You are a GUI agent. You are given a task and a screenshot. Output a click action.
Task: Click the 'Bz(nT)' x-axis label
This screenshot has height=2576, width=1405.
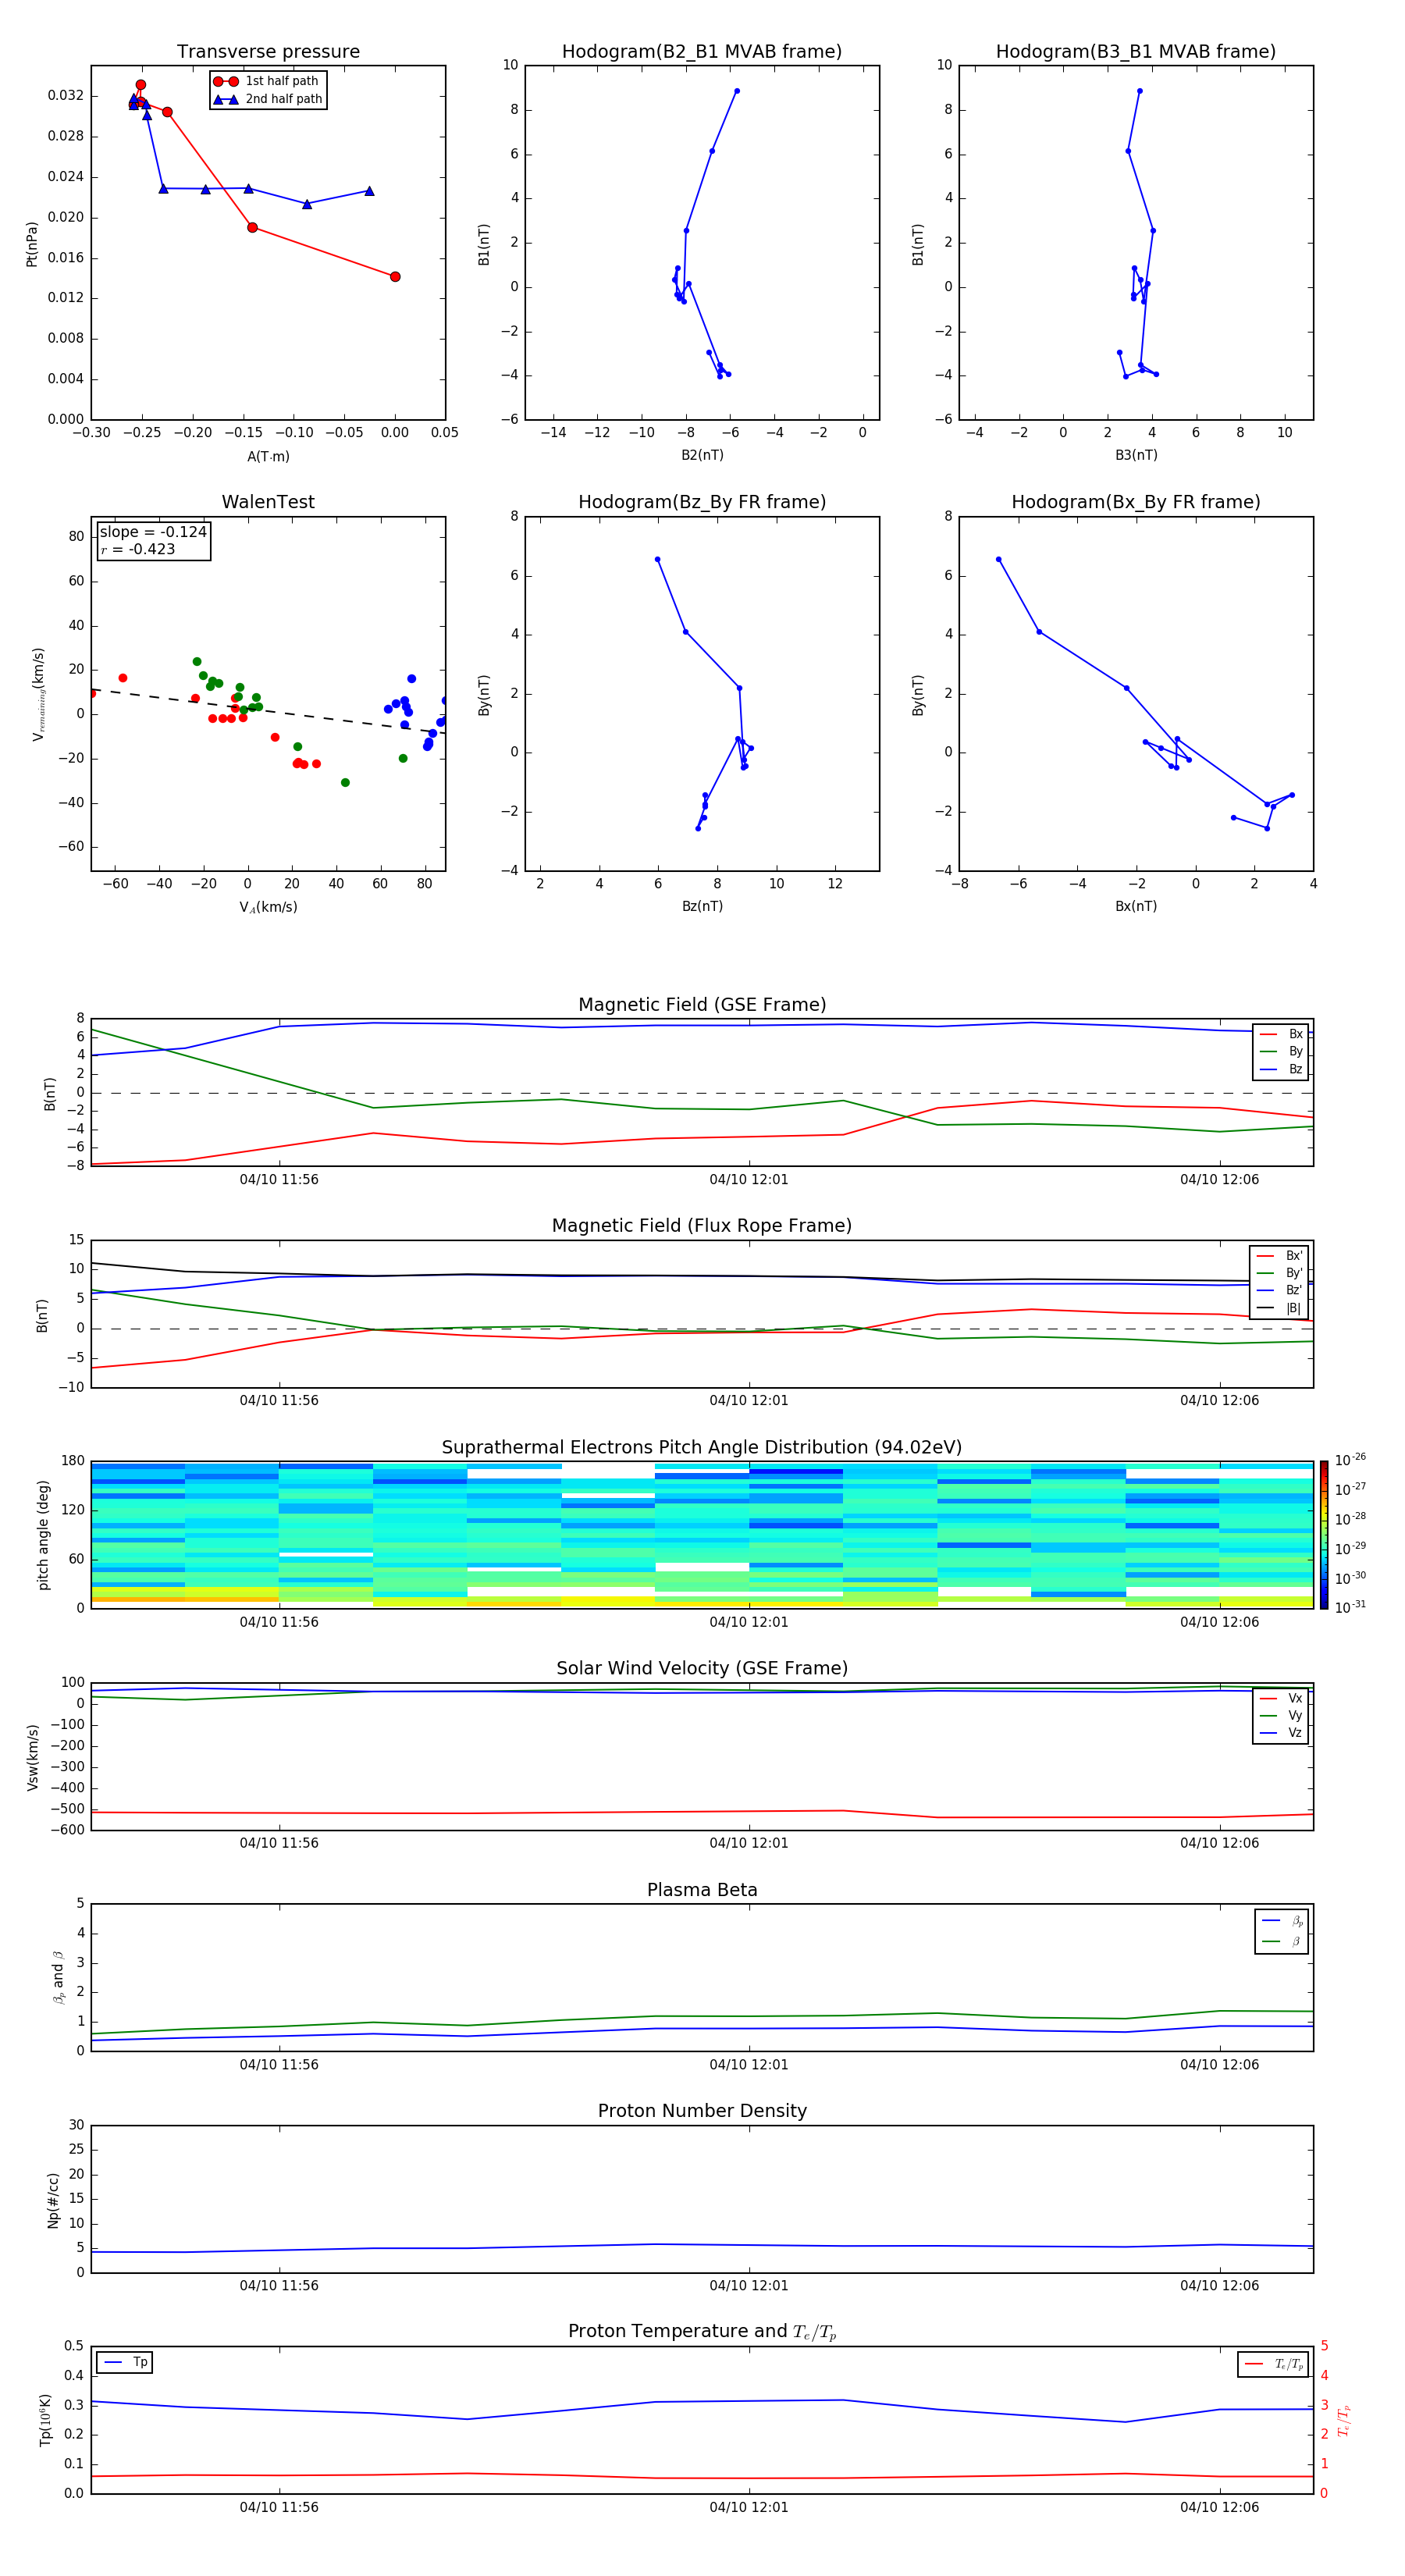pos(702,906)
